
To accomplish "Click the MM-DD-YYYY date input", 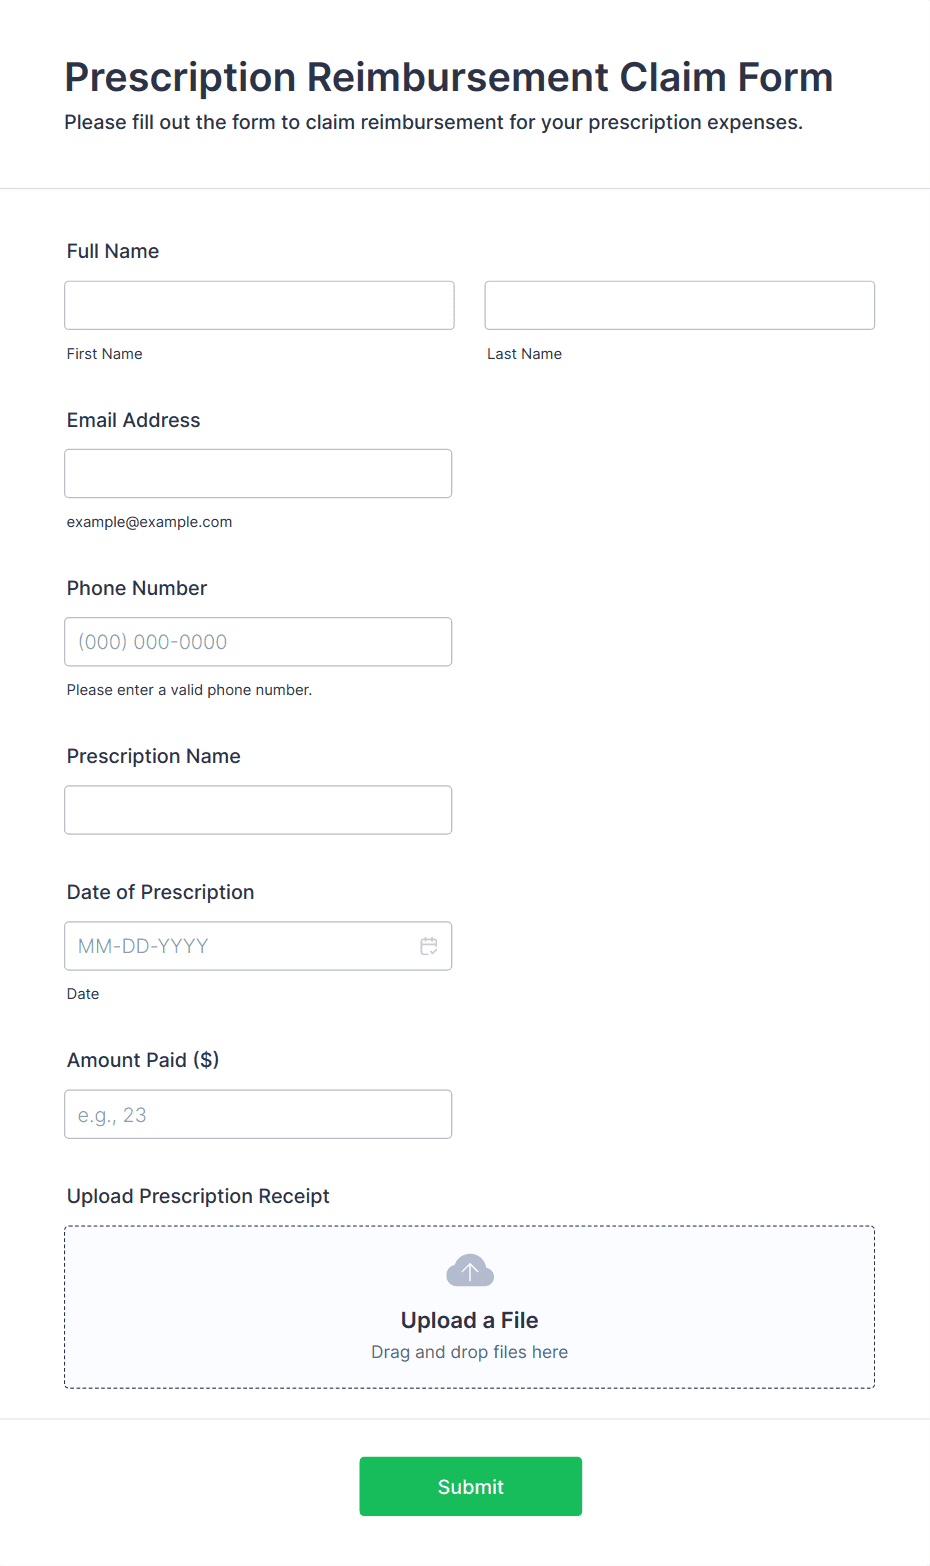I will [240, 946].
